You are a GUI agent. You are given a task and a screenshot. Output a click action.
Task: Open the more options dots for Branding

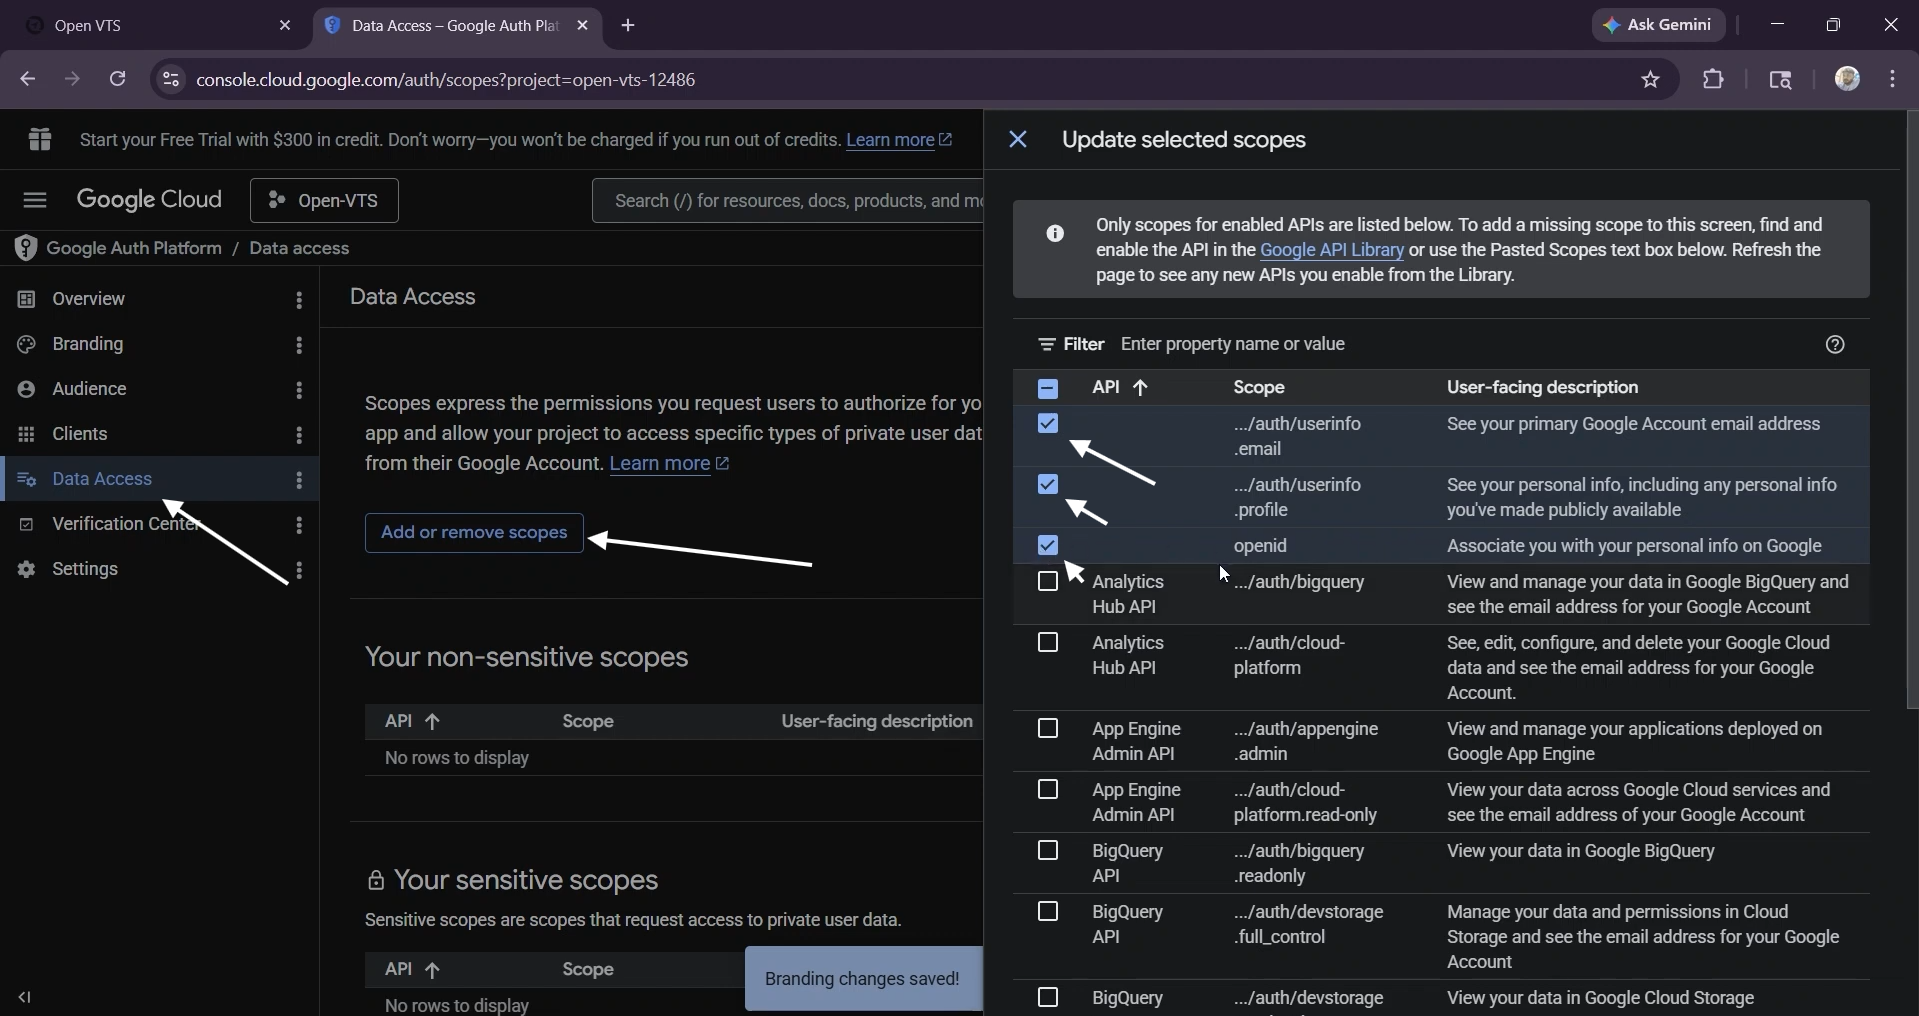(299, 345)
